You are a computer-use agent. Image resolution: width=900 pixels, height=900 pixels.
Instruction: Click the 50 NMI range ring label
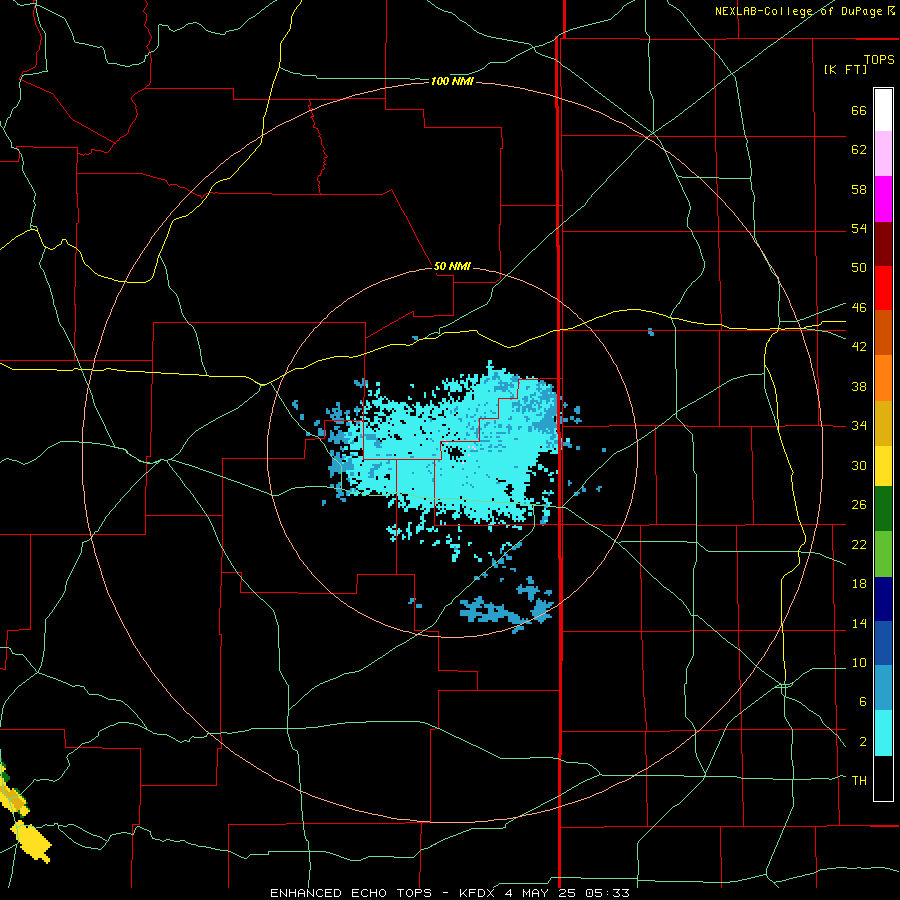click(452, 266)
